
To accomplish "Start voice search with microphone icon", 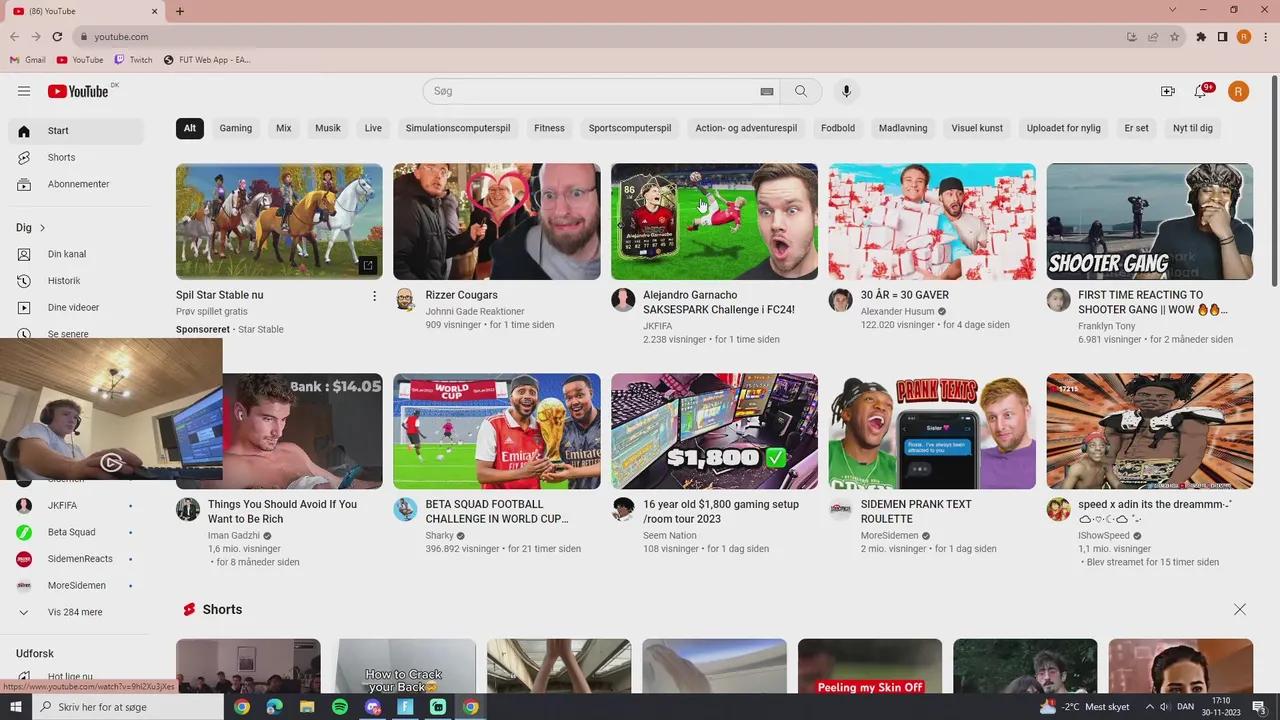I will pos(846,91).
